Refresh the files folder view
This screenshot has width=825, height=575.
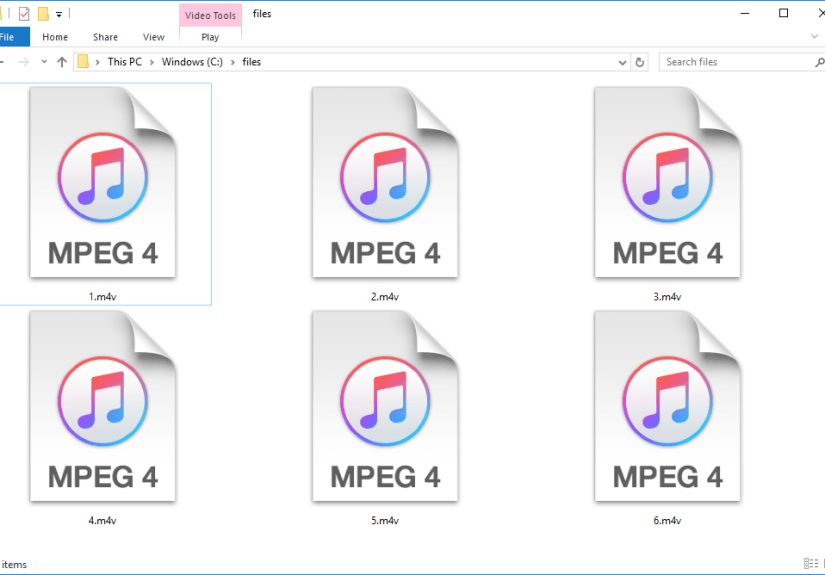639,62
